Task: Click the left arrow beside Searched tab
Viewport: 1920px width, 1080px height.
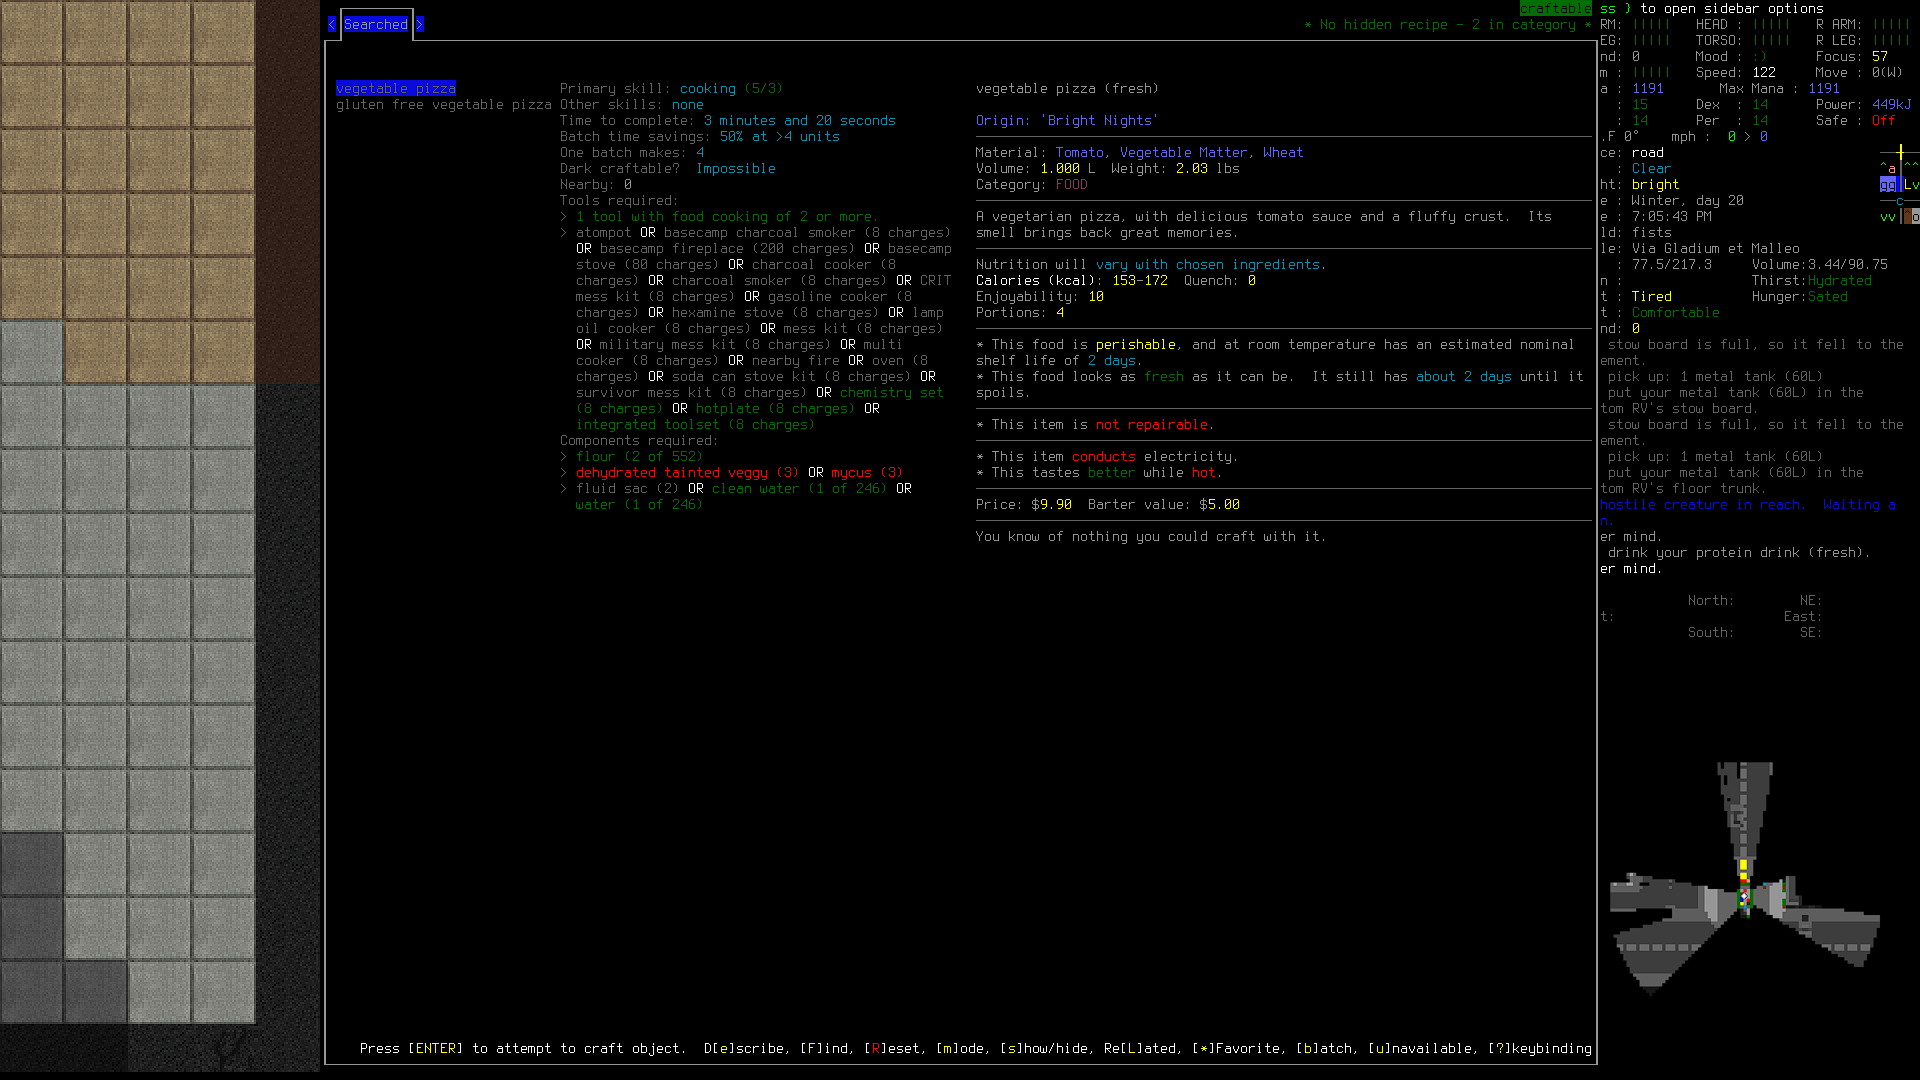Action: (332, 24)
